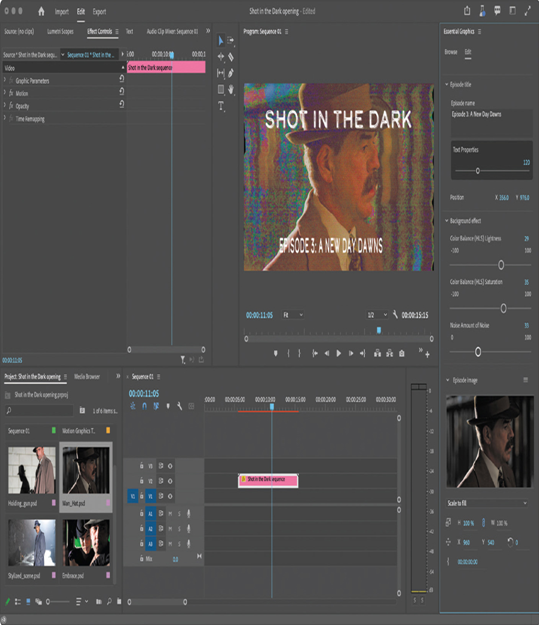Open Program Monitor button editor plus icon
Screen dimensions: 539x625
point(427,354)
